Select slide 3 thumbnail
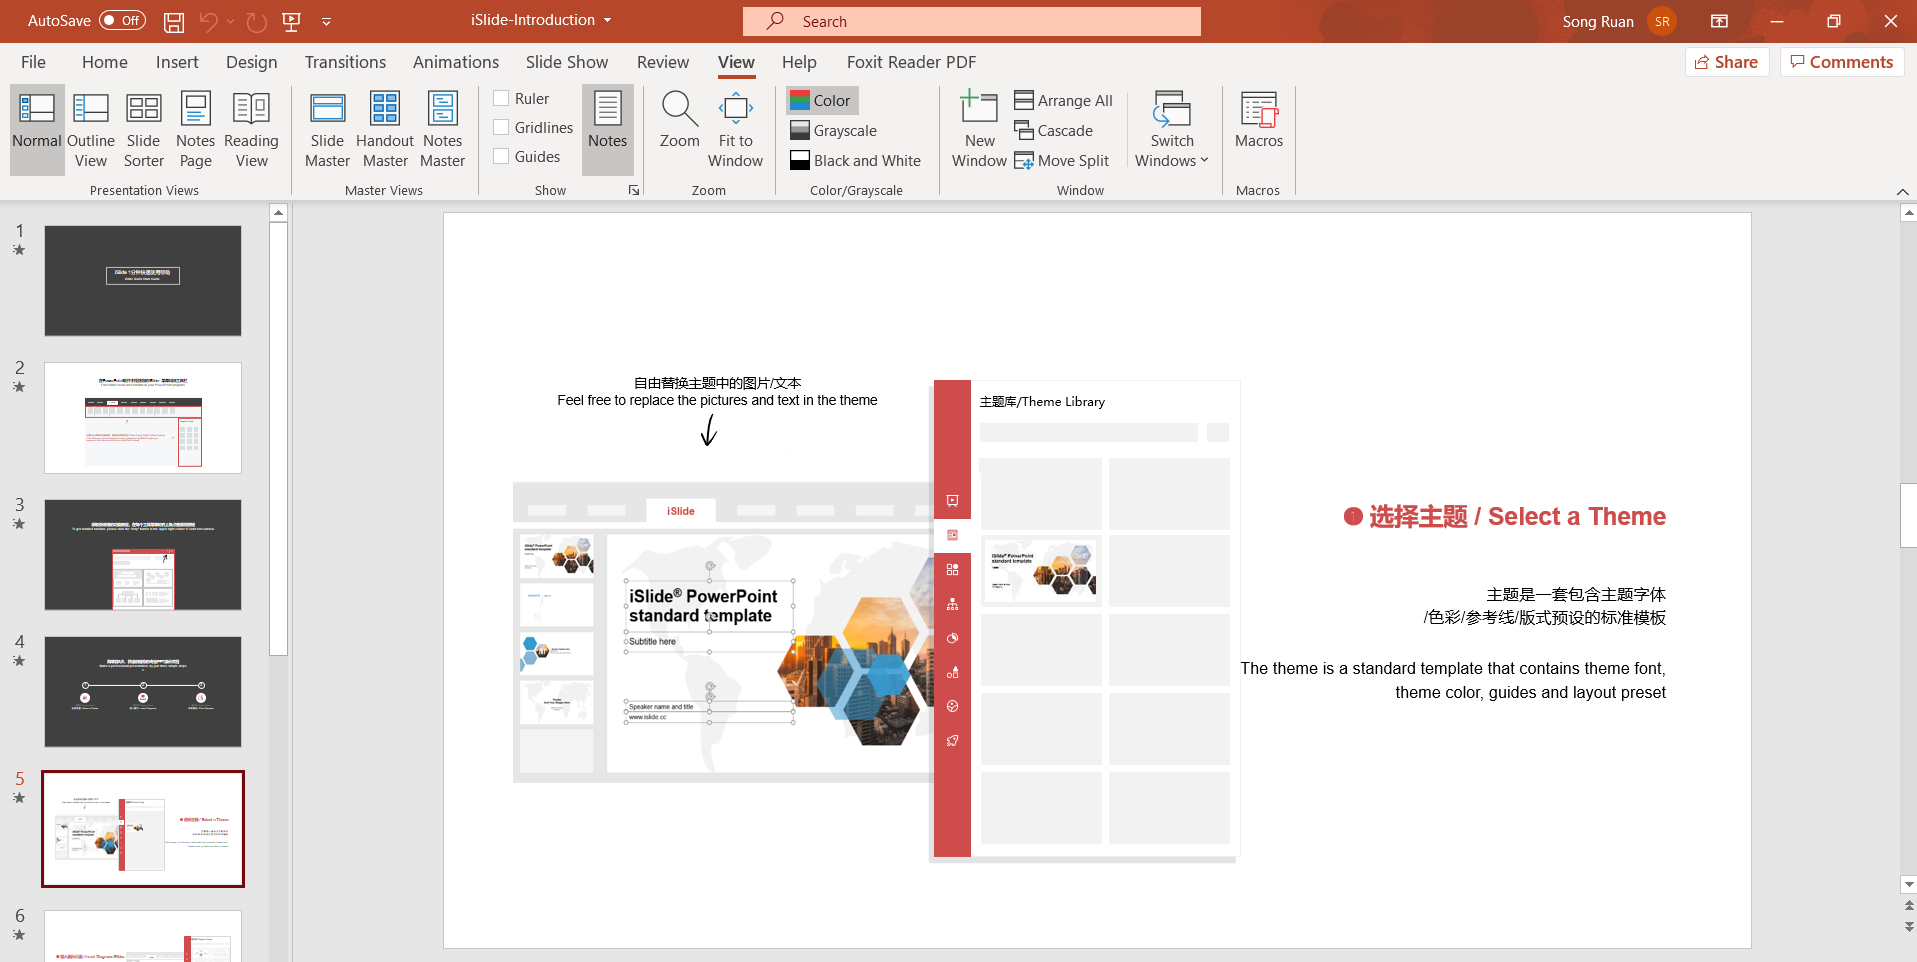Screen dimensions: 1917x962 click(x=143, y=555)
